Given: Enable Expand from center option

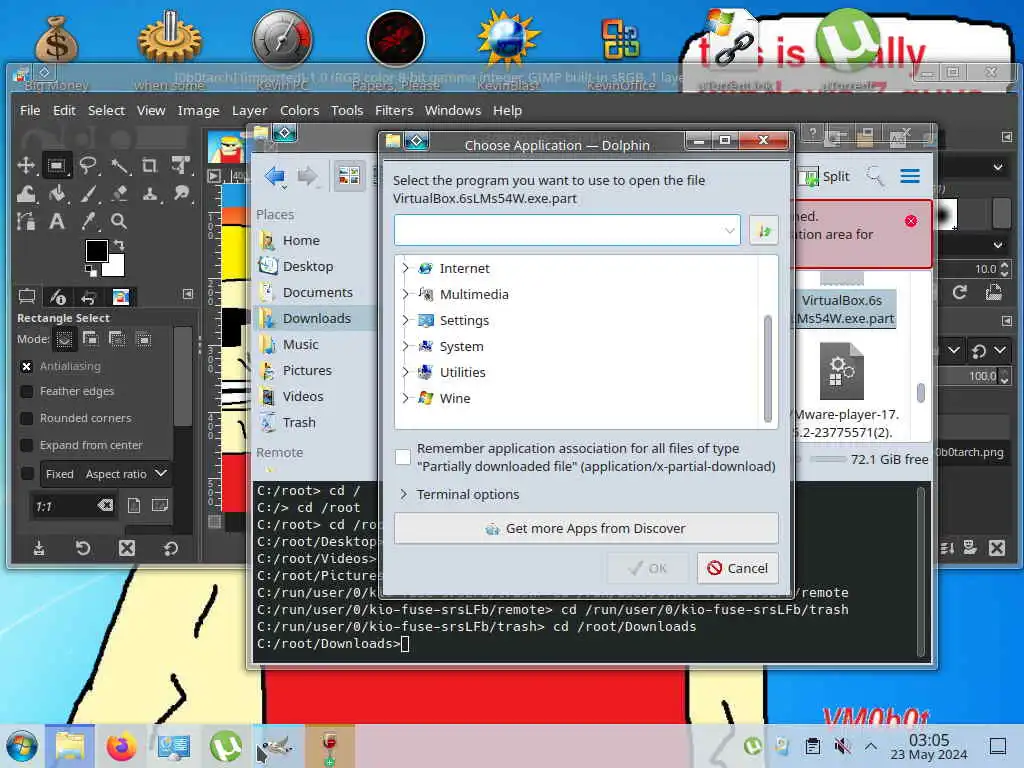Looking at the screenshot, I should 26,445.
